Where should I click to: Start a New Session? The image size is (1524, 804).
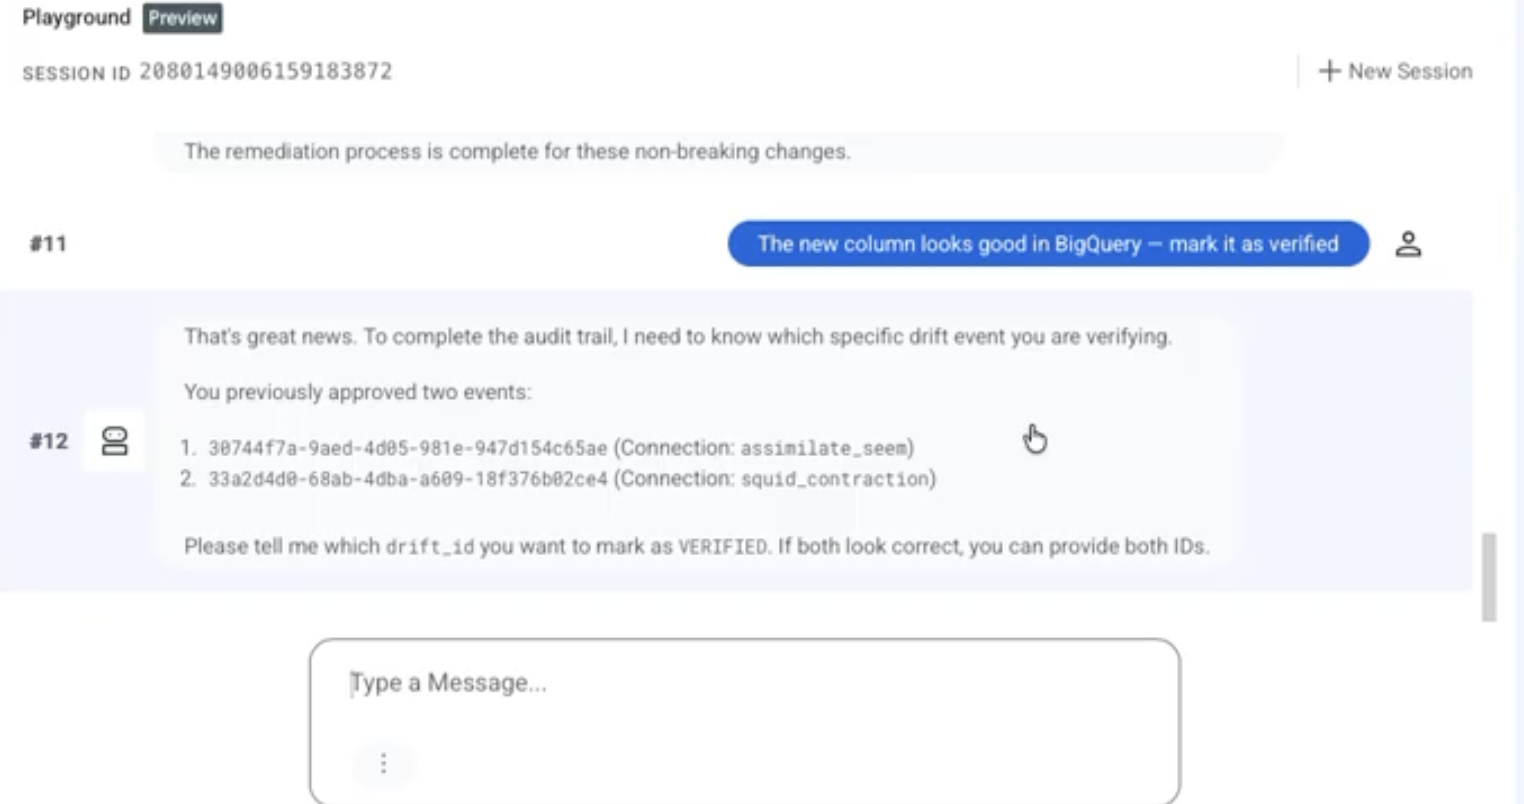[1395, 71]
